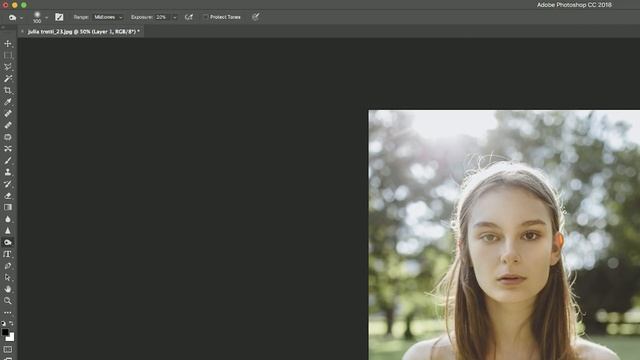Click the Exposure value field showing 20%

point(162,17)
